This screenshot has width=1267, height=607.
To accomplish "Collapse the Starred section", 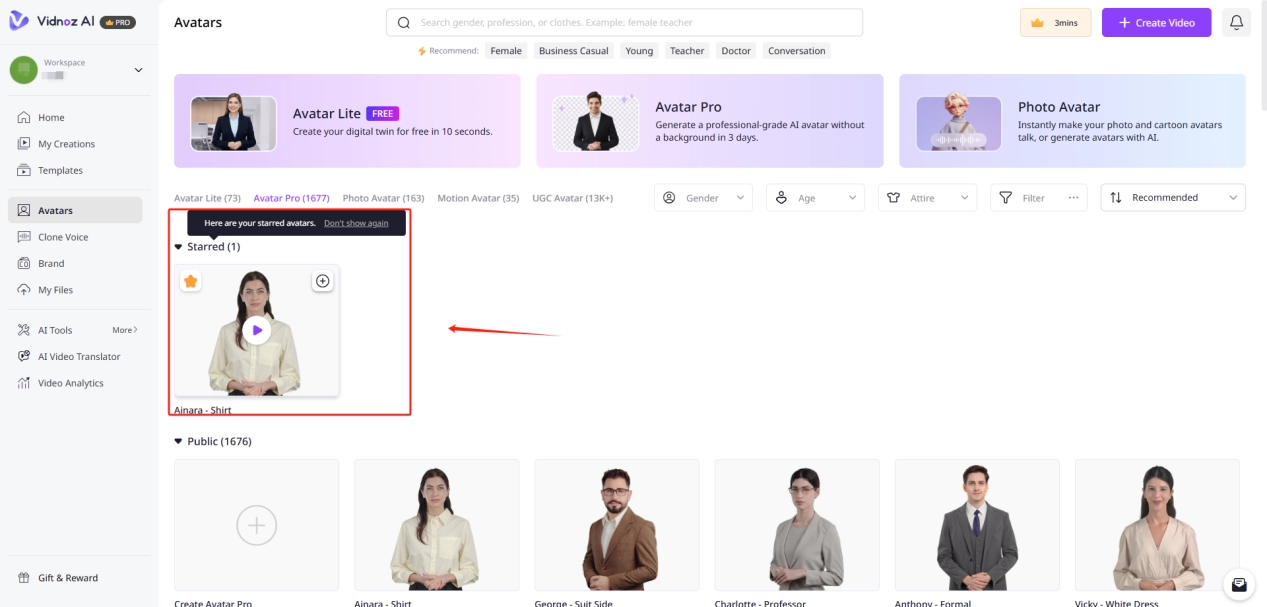I will (179, 247).
